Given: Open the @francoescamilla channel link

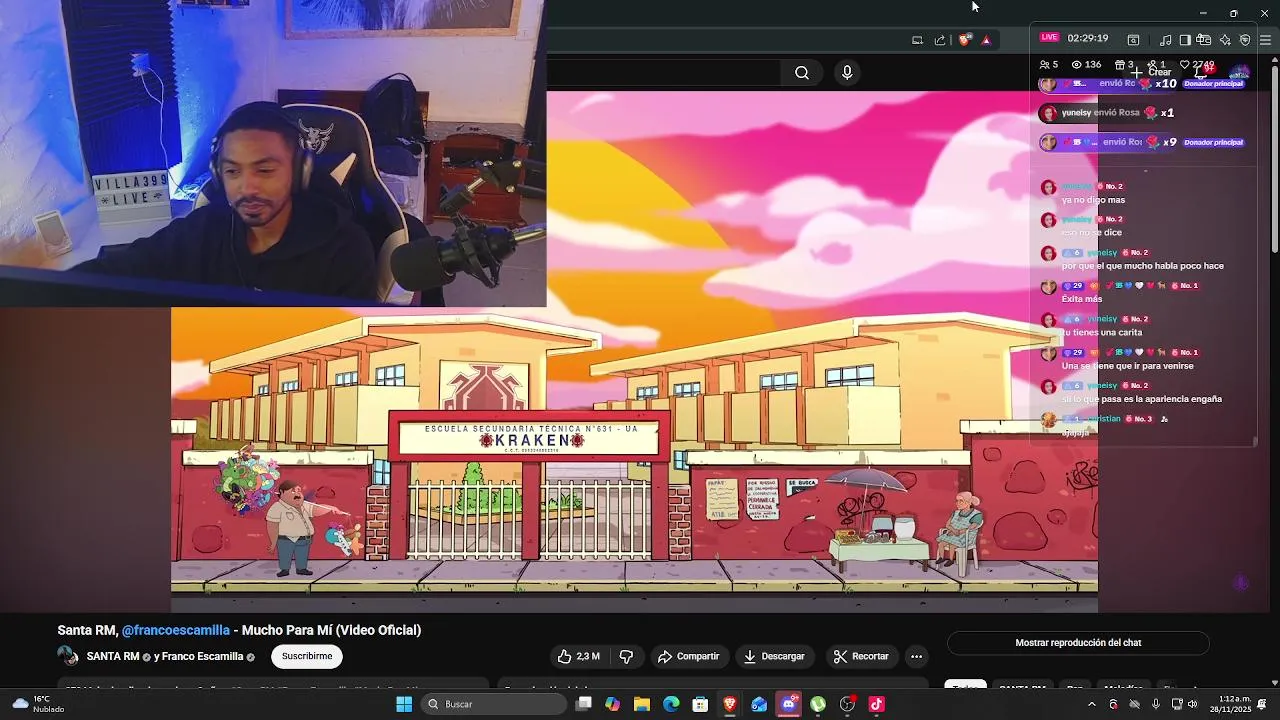Looking at the screenshot, I should coord(175,630).
